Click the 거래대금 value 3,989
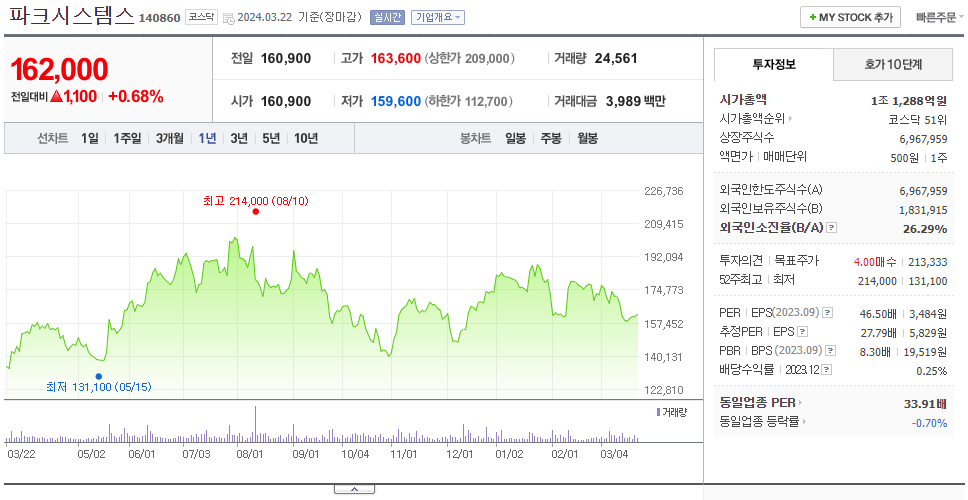 click(x=623, y=101)
